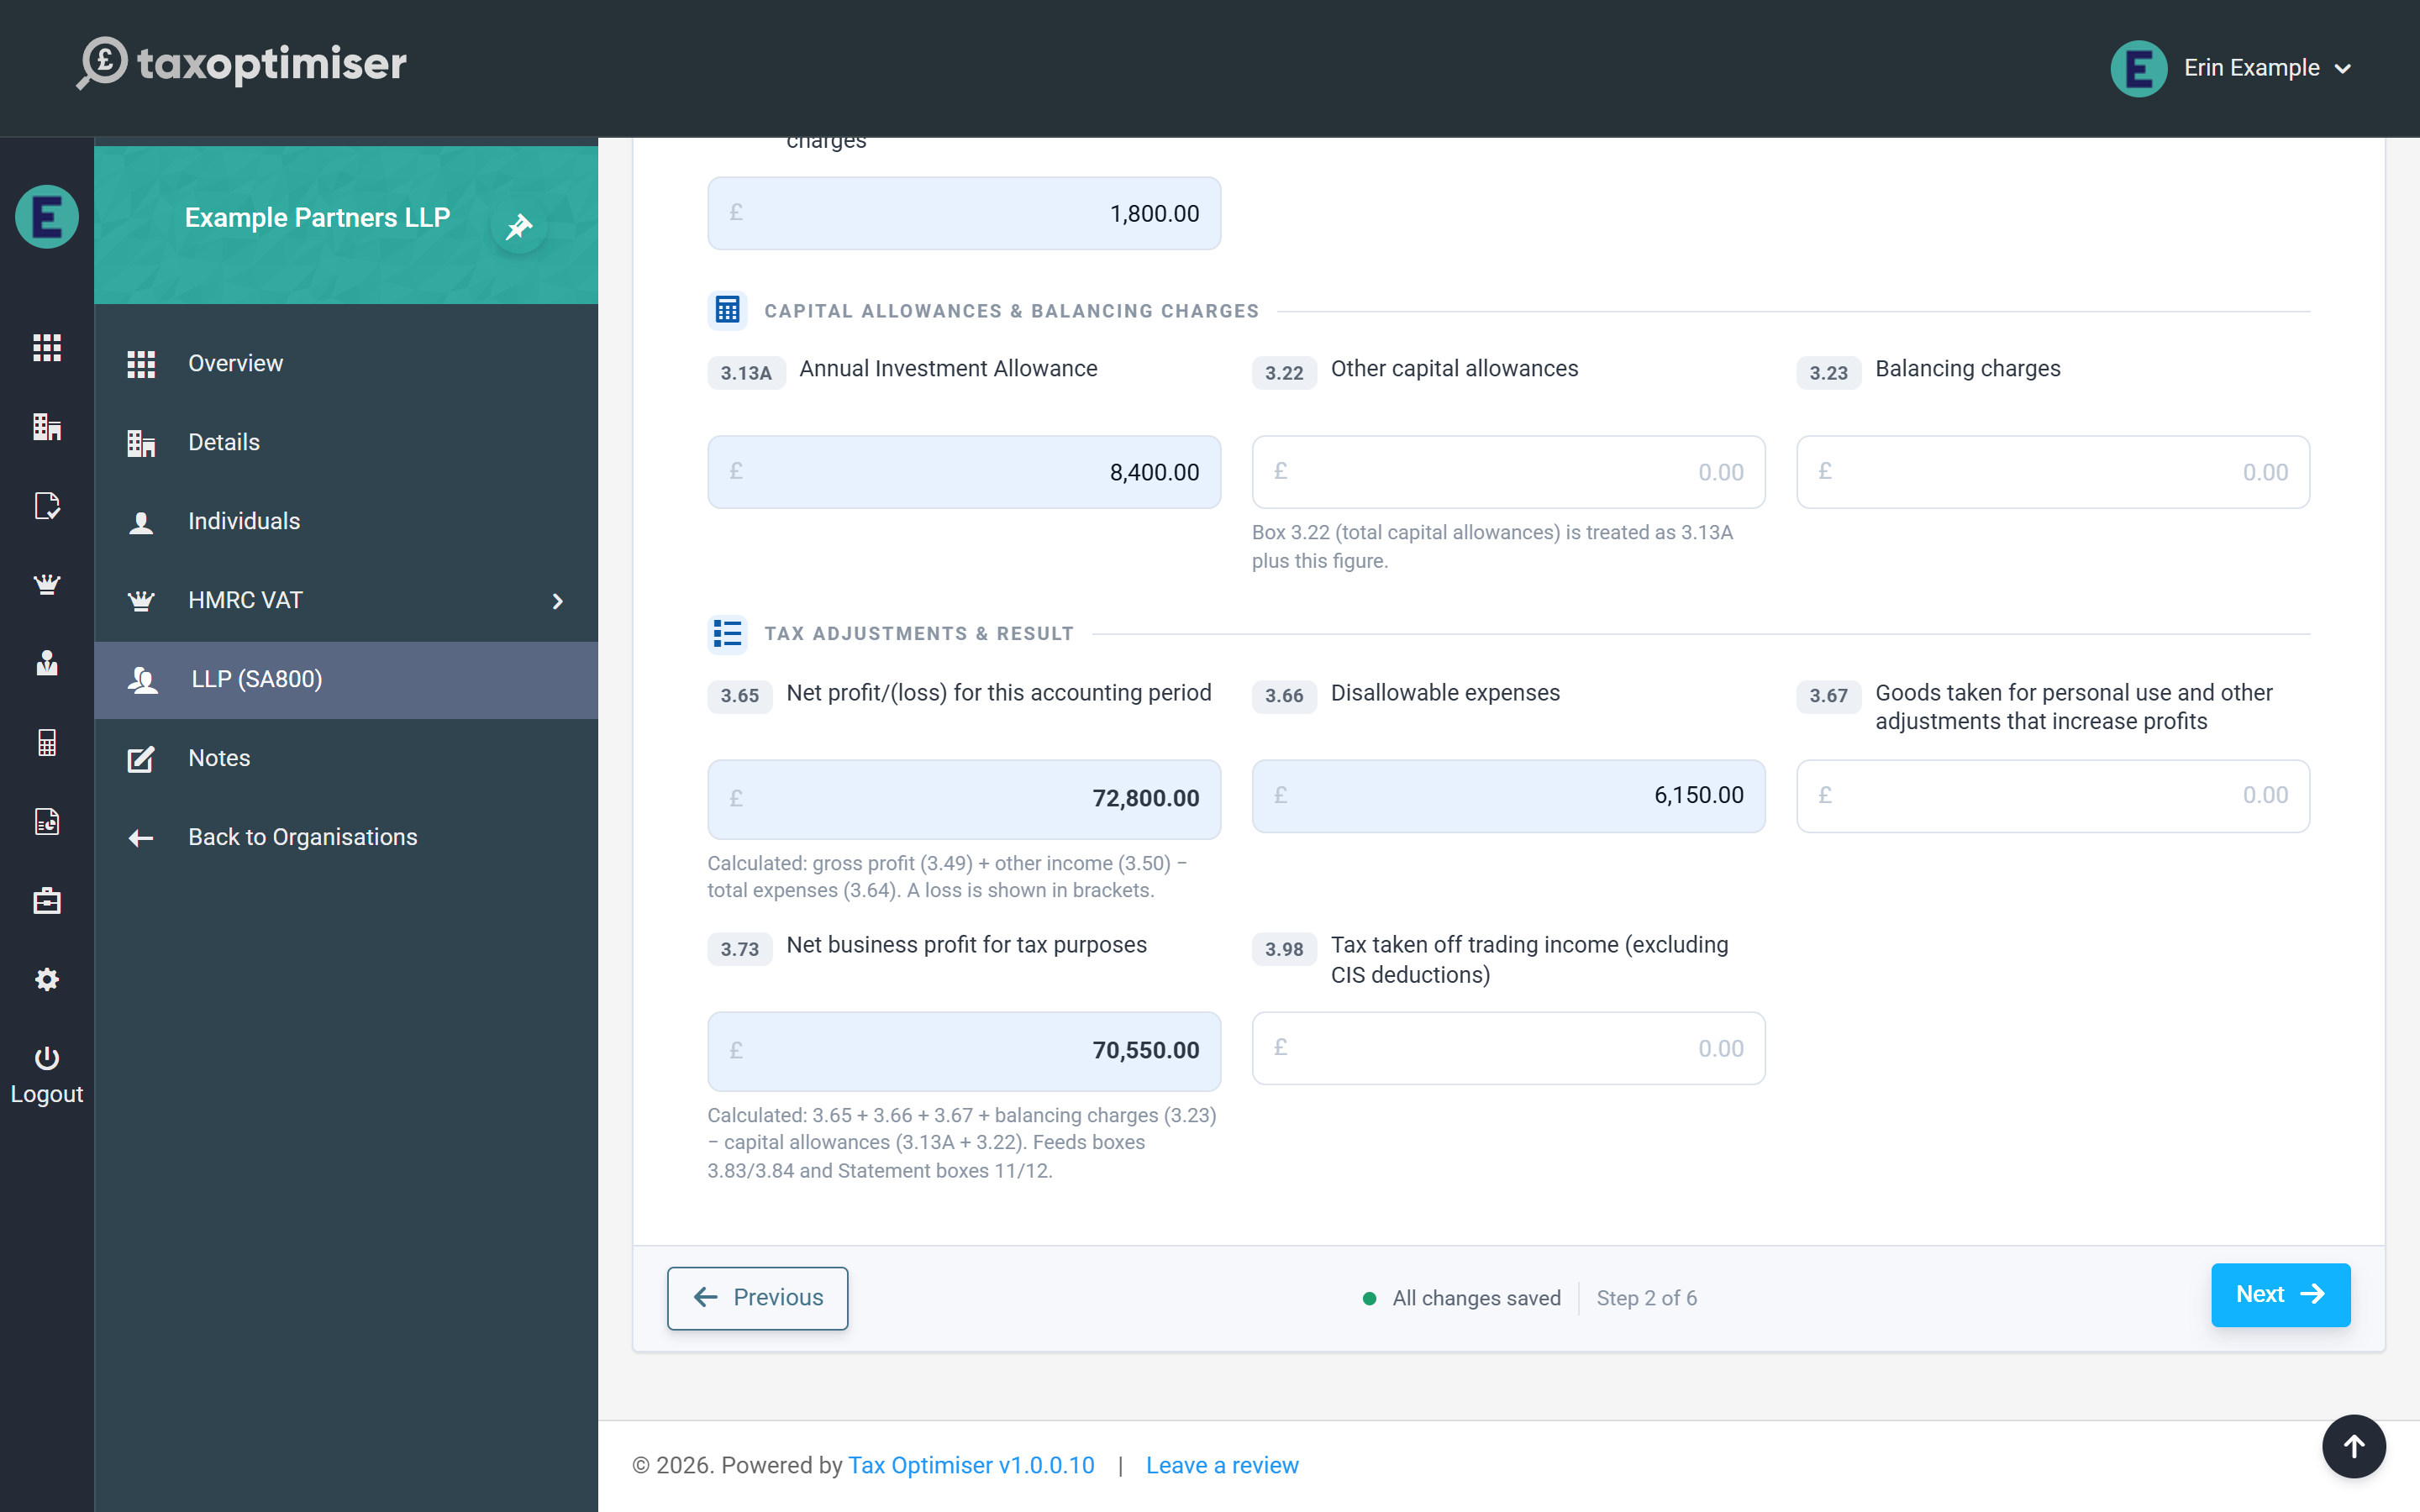Click the Previous button
2420x1512 pixels.
click(x=757, y=1298)
